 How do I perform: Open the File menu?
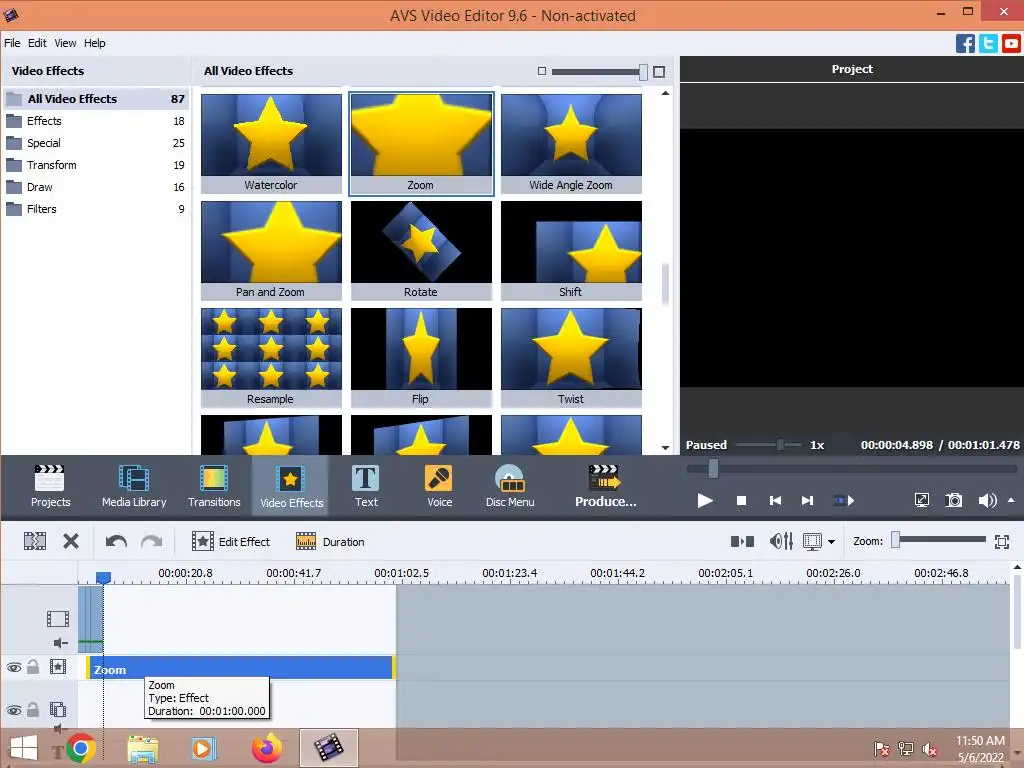12,43
